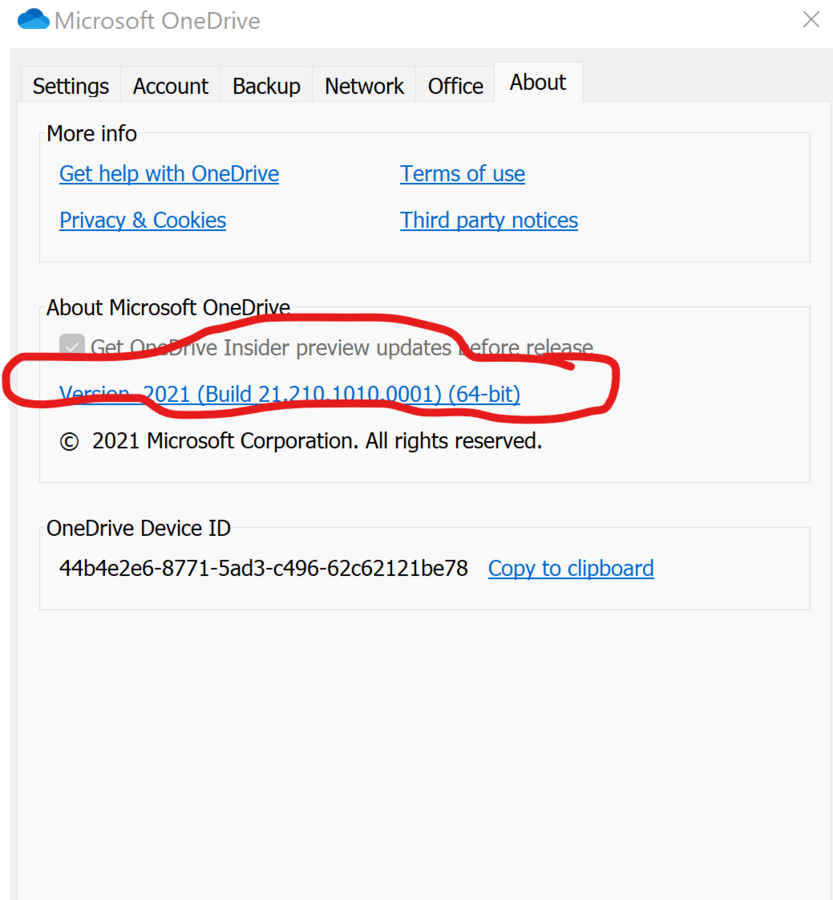Screen dimensions: 833x900
Task: Click the Version 2021 build number link
Action: coord(289,394)
